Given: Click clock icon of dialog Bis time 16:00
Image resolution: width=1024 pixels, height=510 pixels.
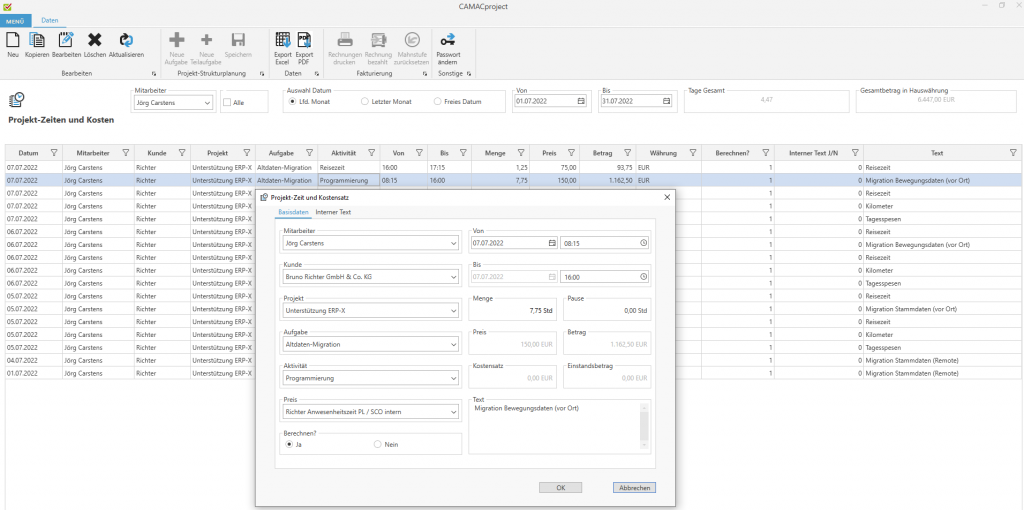Looking at the screenshot, I should pyautogui.click(x=643, y=277).
